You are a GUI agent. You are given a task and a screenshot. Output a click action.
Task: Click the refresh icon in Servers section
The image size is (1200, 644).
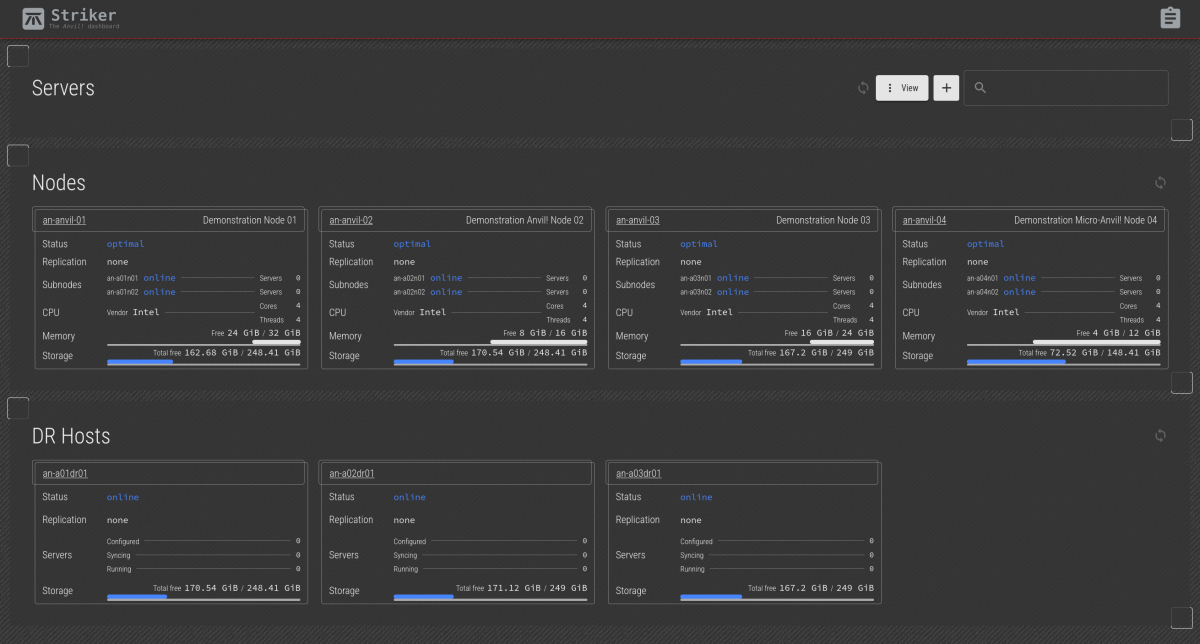tap(863, 88)
